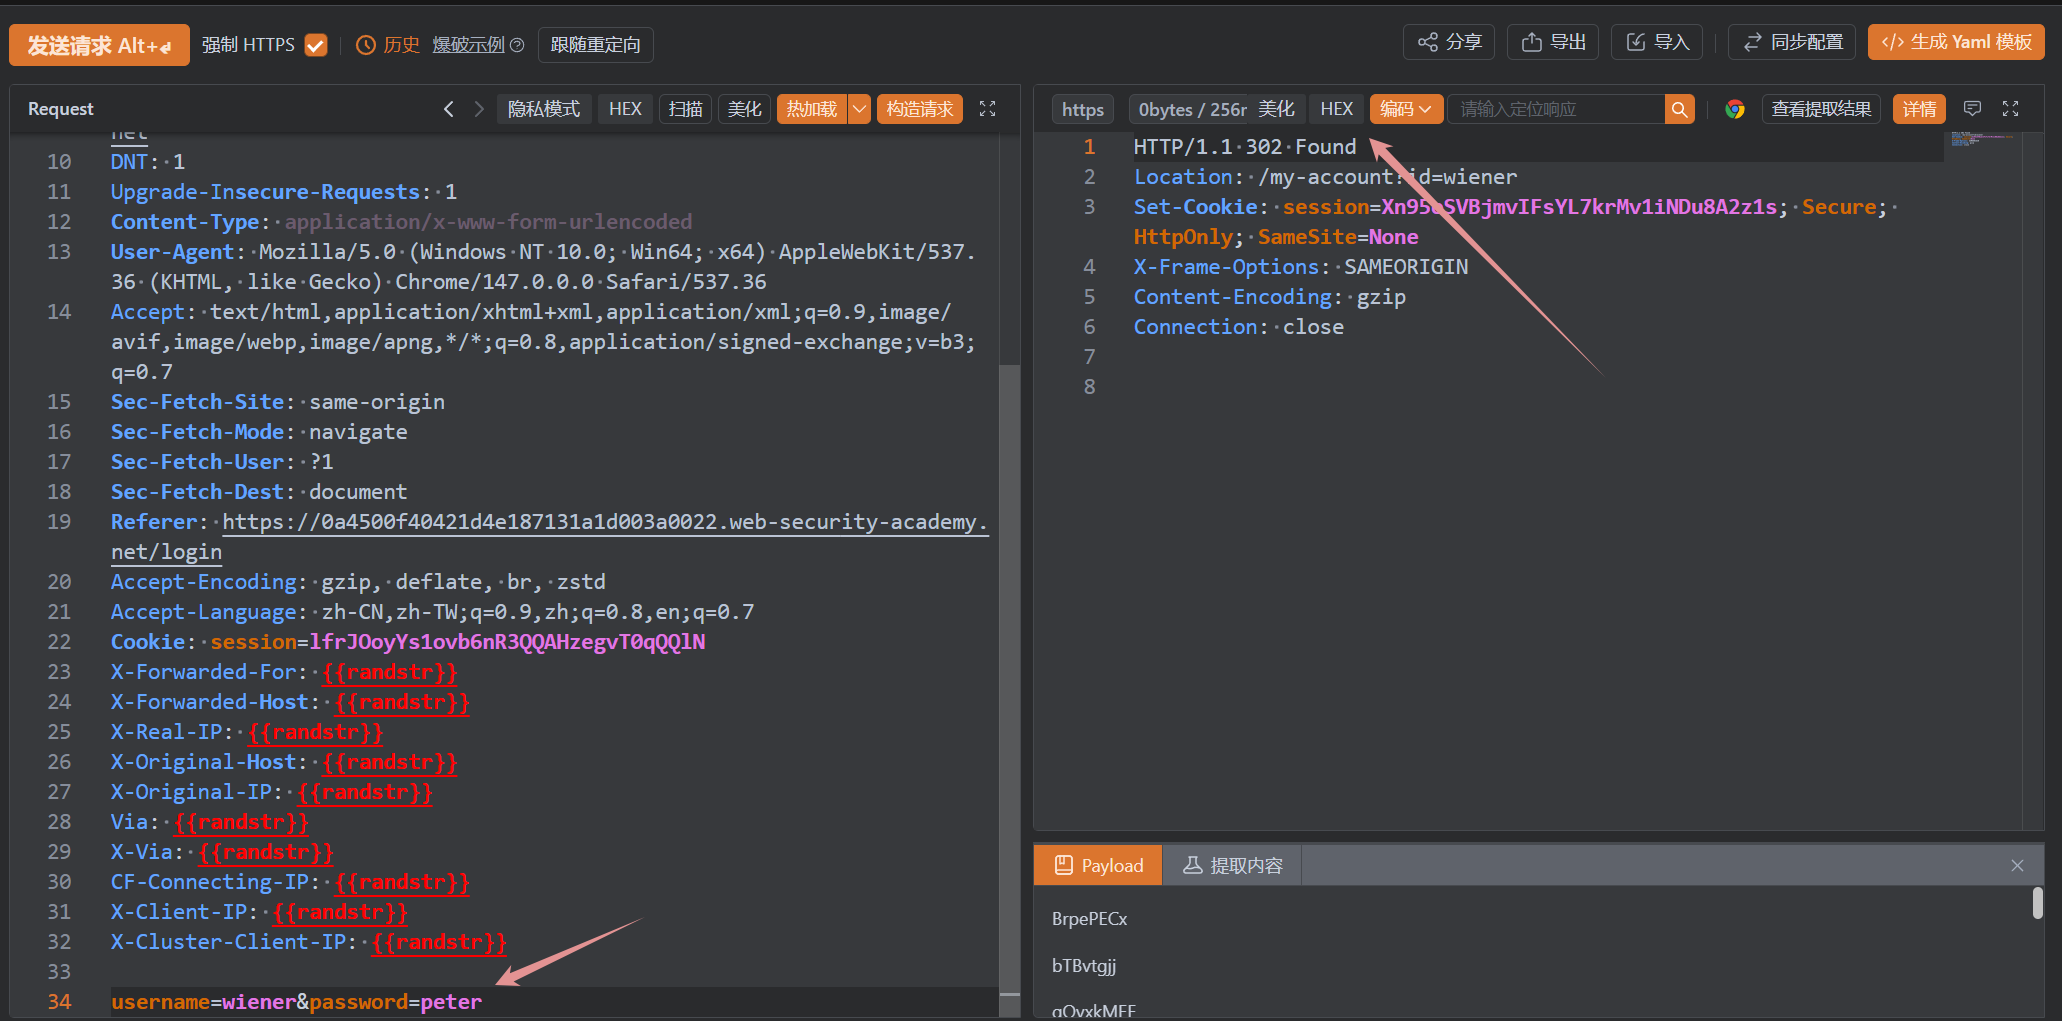Close the Payload panel
Image resolution: width=2062 pixels, height=1021 pixels.
pos(2017,865)
